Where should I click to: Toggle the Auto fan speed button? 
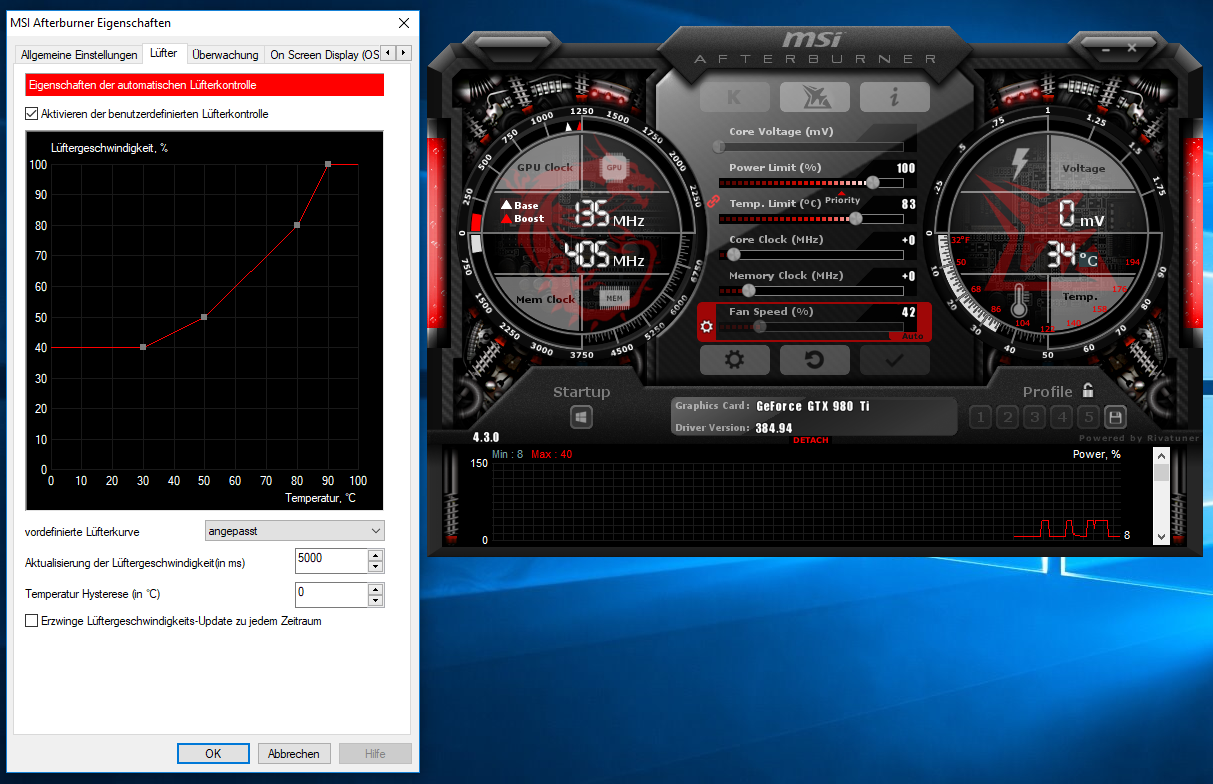point(911,336)
